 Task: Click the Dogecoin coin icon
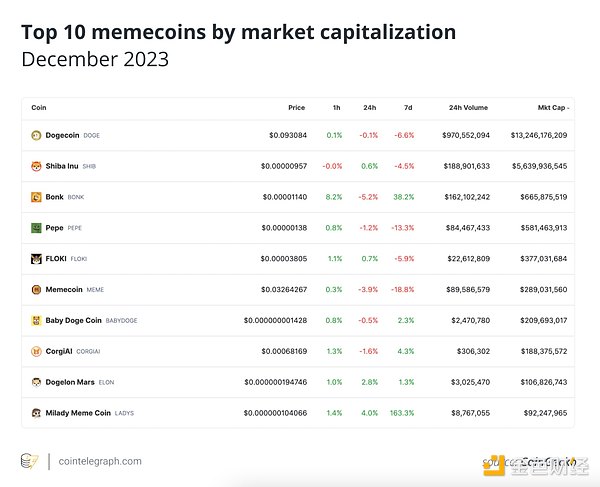pyautogui.click(x=36, y=135)
